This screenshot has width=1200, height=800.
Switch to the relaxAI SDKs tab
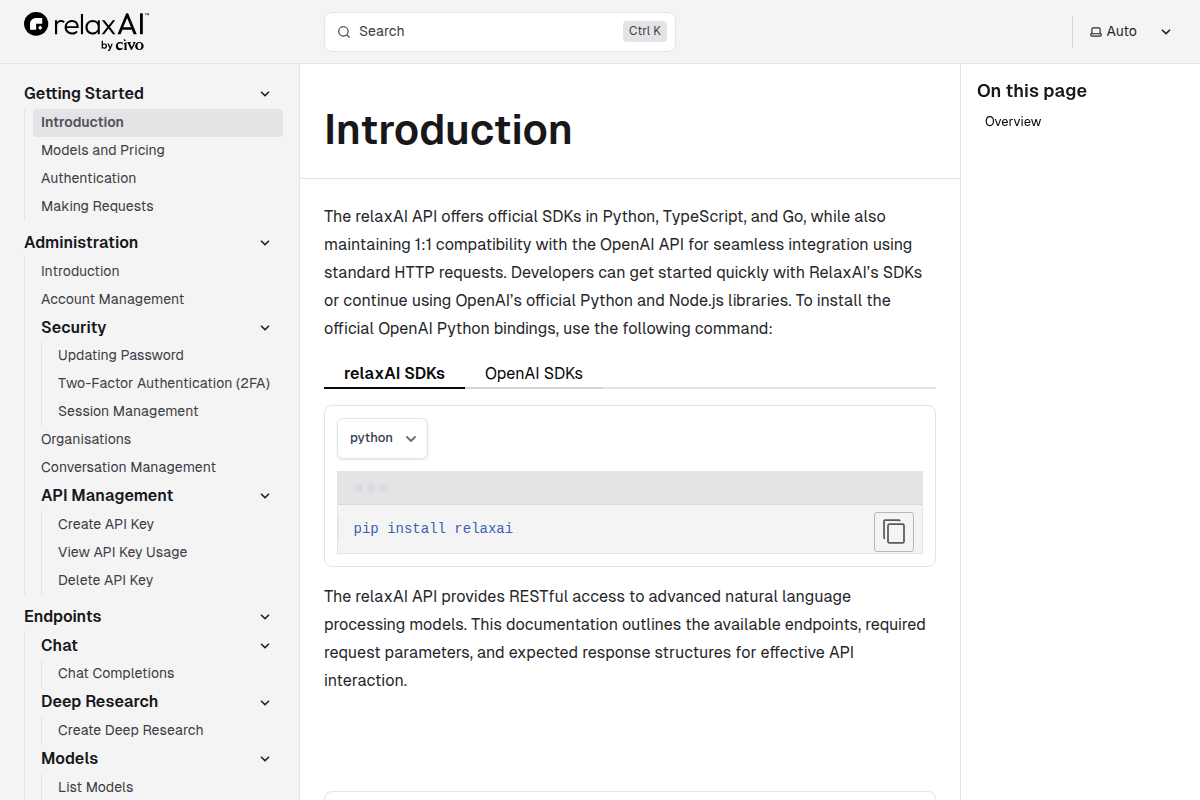coord(394,373)
